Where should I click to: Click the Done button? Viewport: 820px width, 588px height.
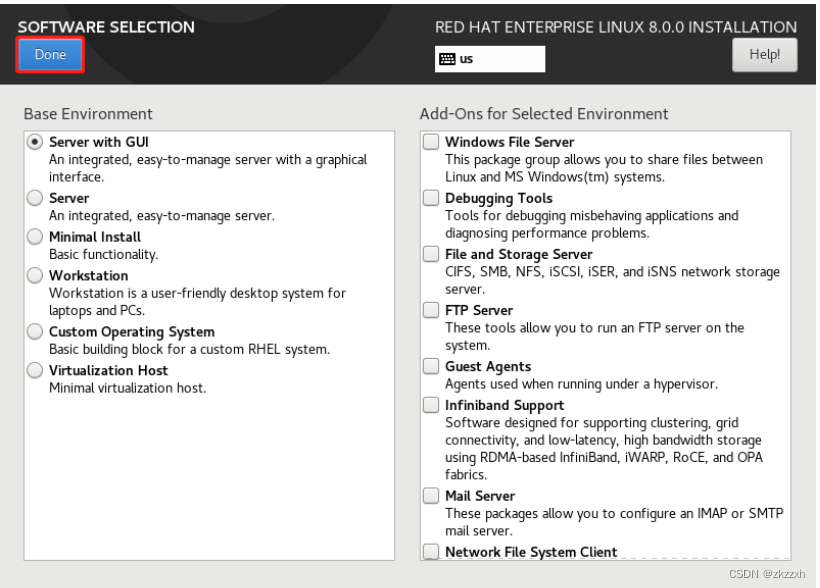point(50,55)
